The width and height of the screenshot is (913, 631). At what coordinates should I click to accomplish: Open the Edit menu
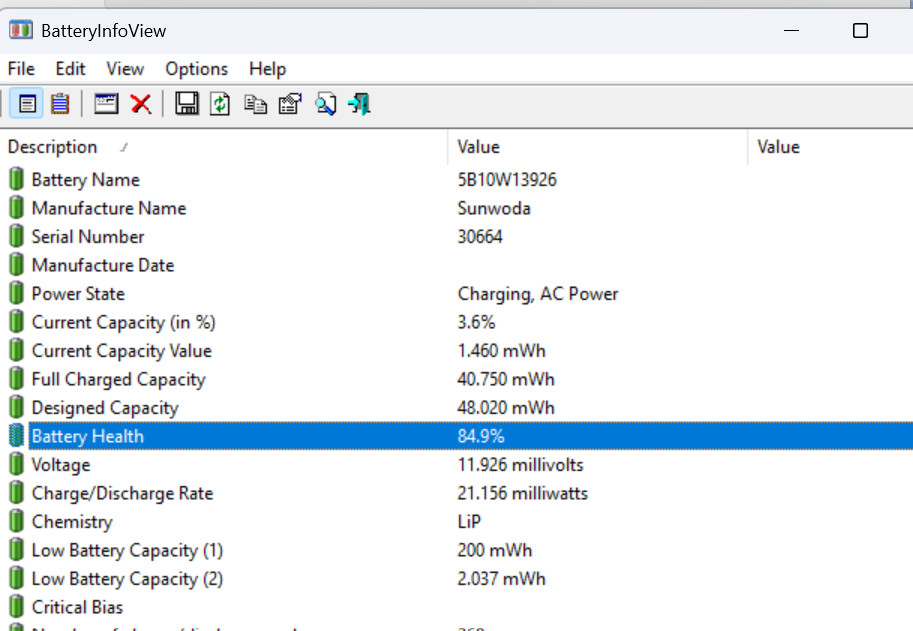70,69
